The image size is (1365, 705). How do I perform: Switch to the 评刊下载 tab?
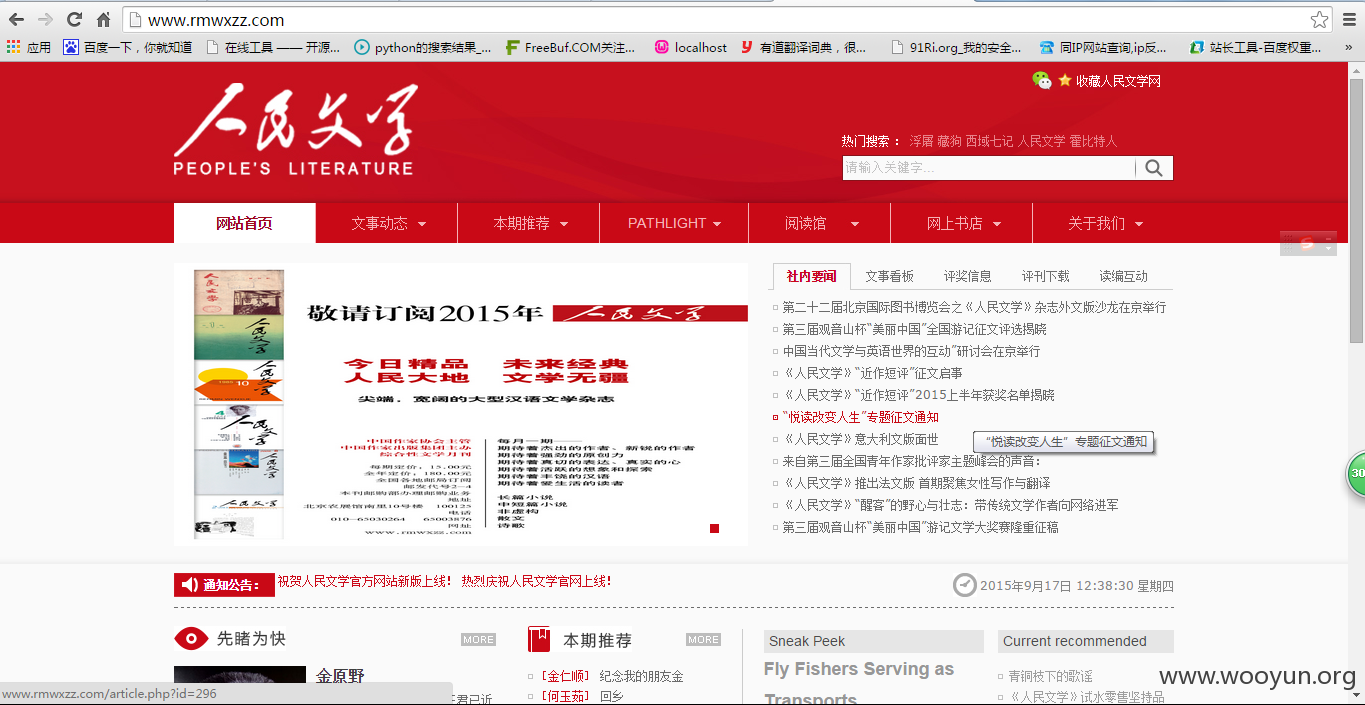tap(1046, 276)
